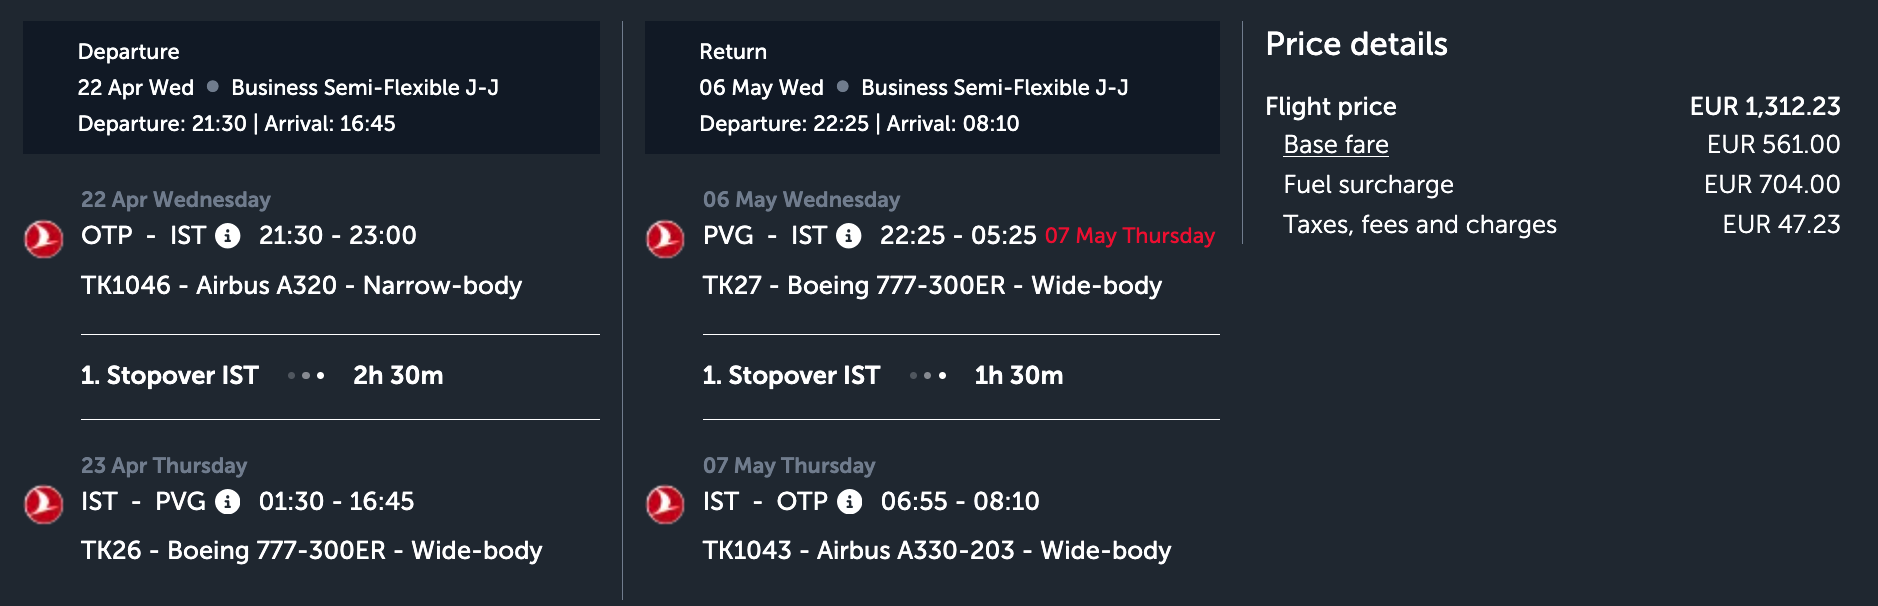Click the departure stopover three-dots indicator
1878x606 pixels.
[306, 376]
